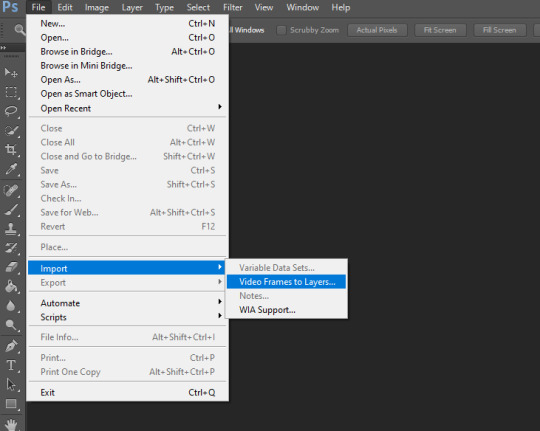Choose Open... from File menu
Image resolution: width=540 pixels, height=431 pixels.
[127, 38]
